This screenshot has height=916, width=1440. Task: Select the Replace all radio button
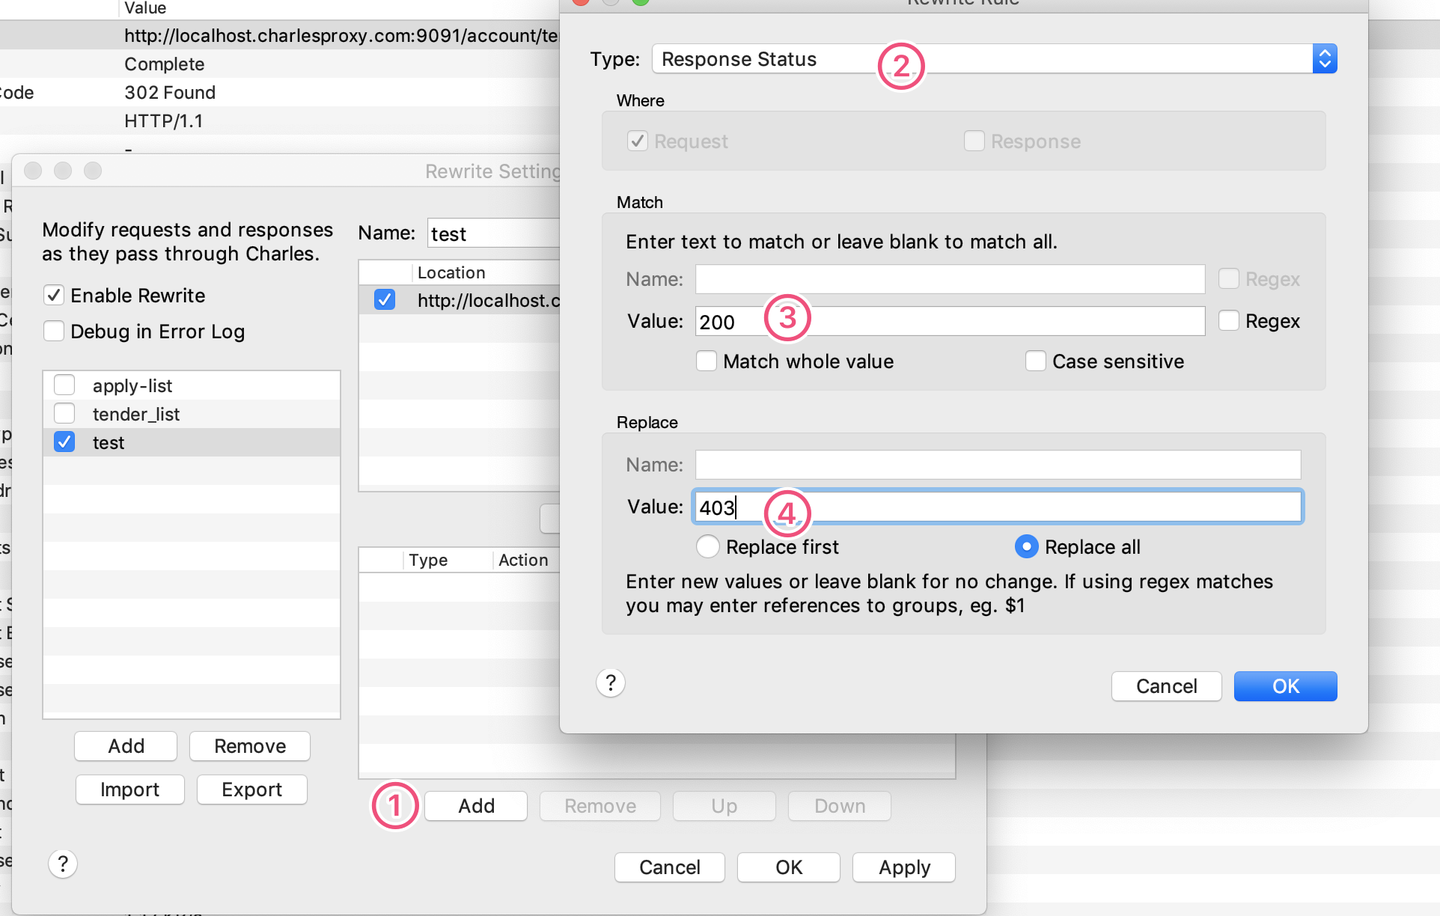(x=1026, y=547)
